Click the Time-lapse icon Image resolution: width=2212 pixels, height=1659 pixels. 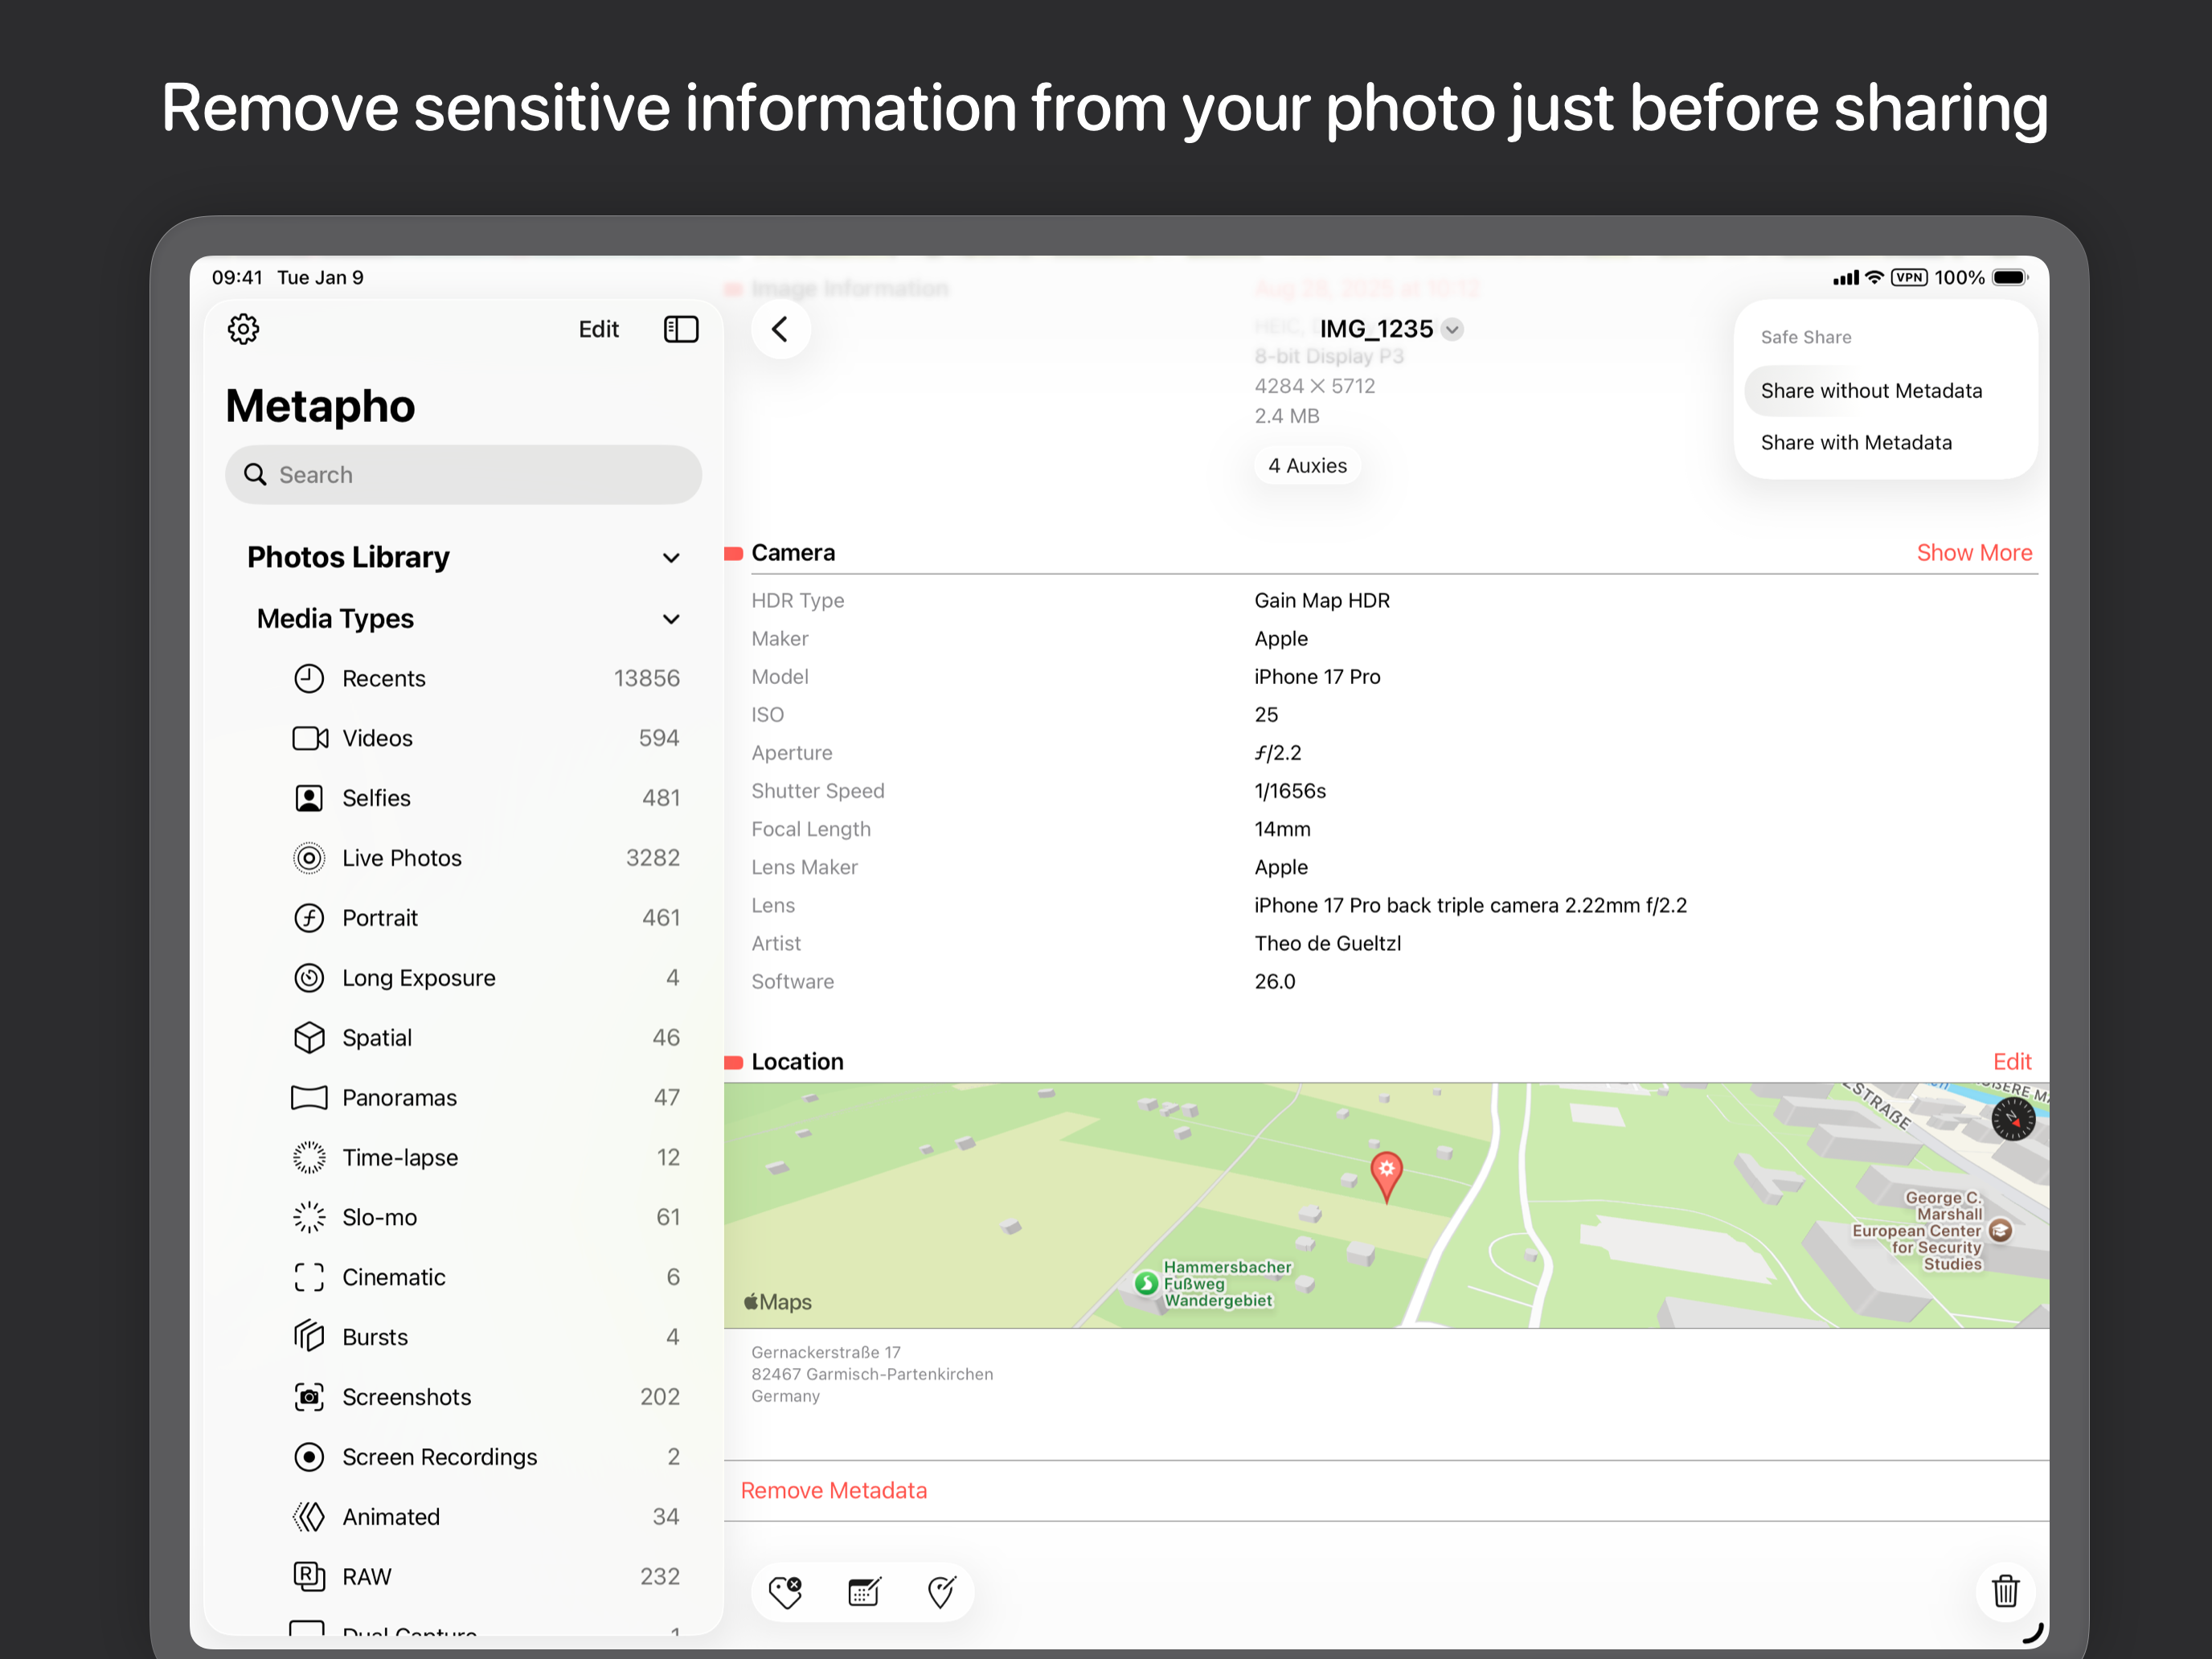point(309,1158)
